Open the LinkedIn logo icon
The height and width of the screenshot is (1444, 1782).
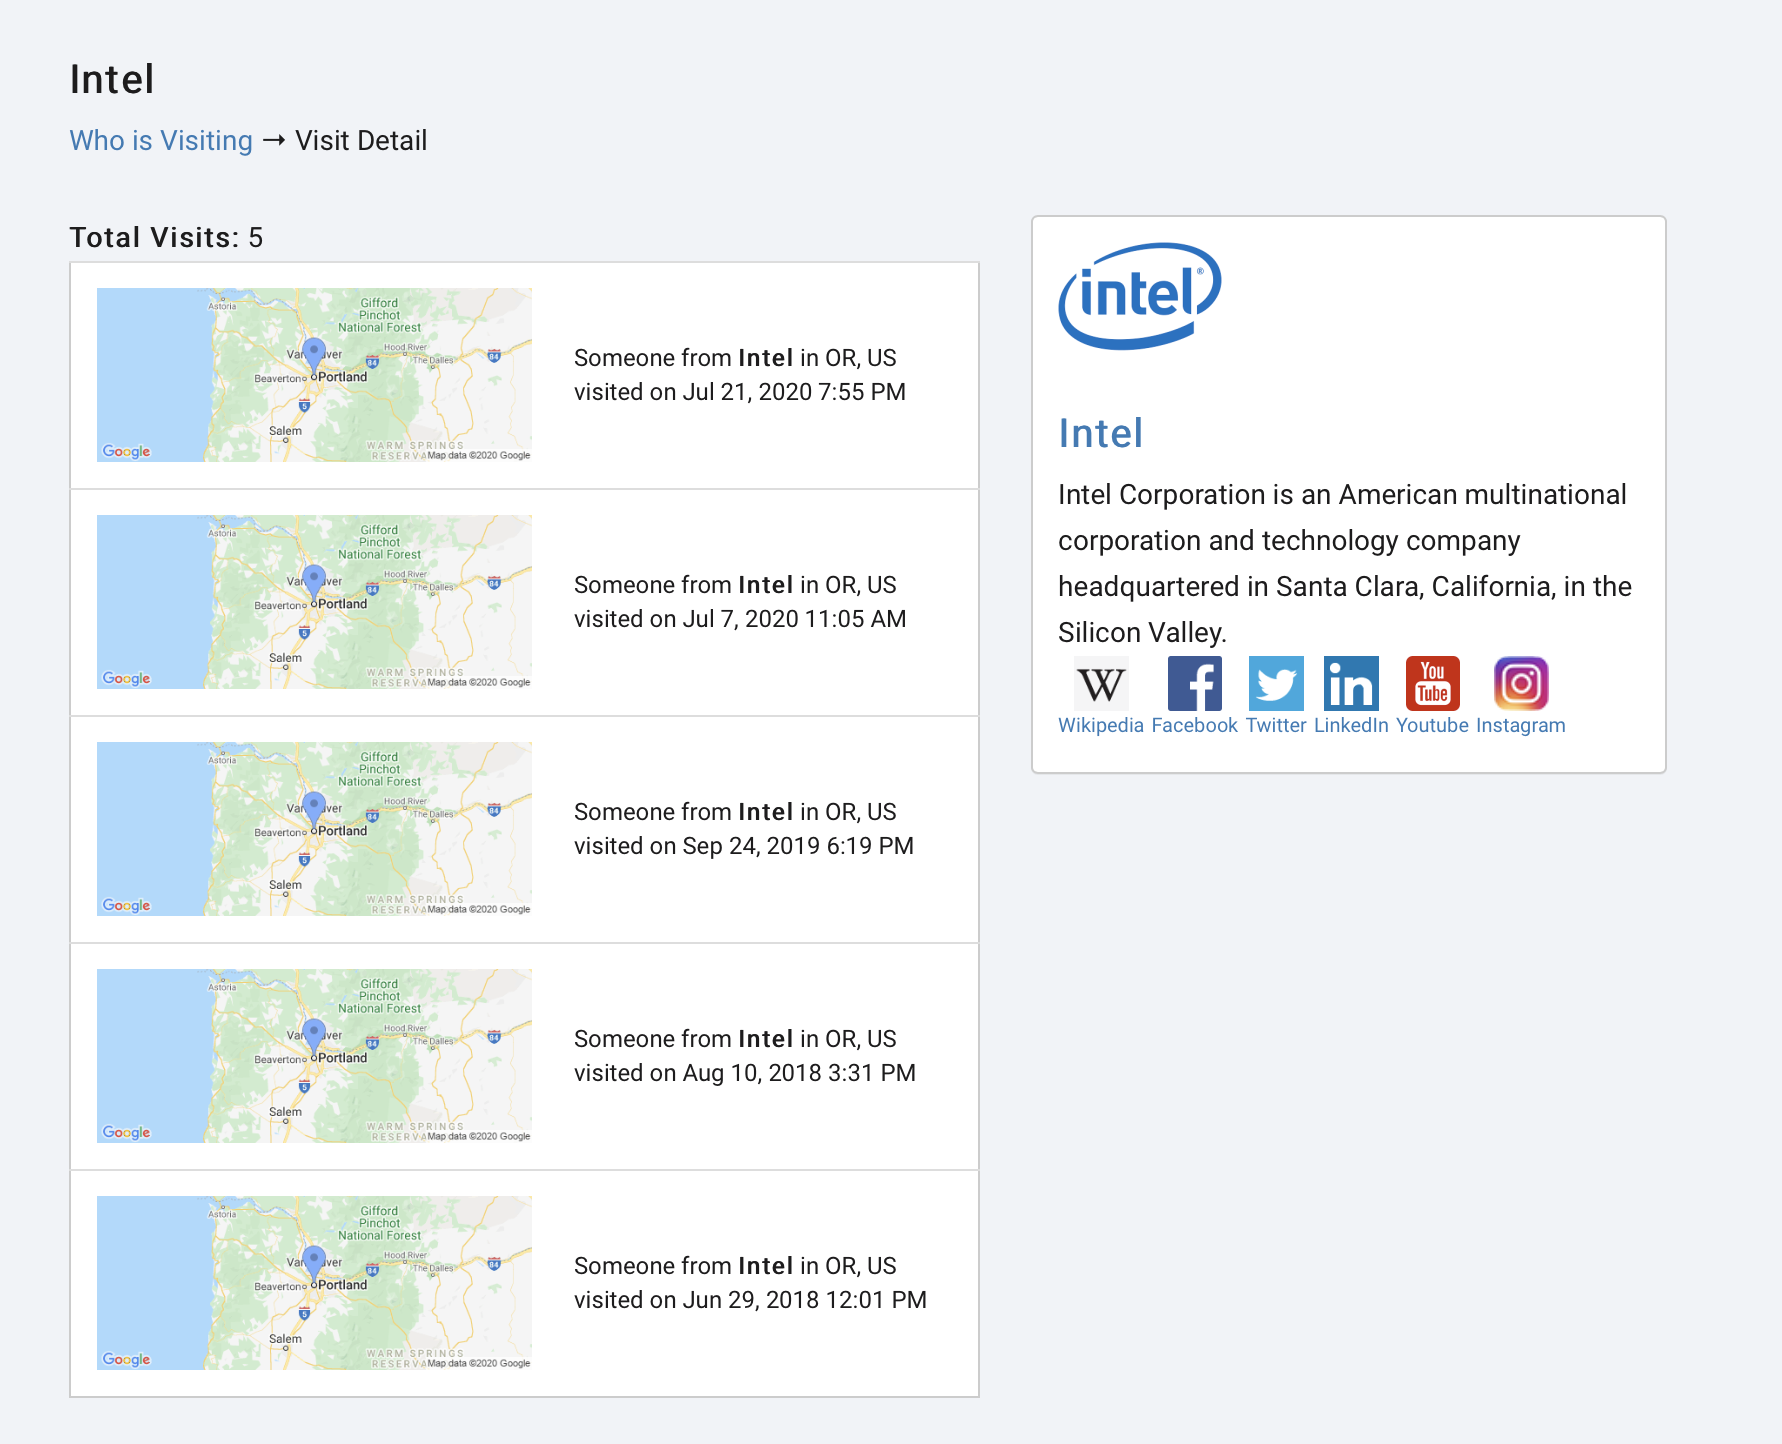pos(1351,684)
